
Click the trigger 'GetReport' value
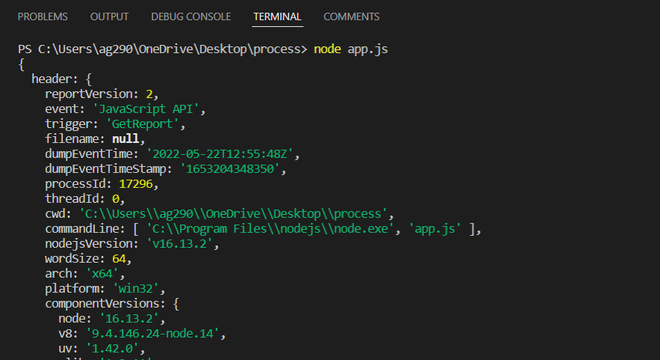142,124
